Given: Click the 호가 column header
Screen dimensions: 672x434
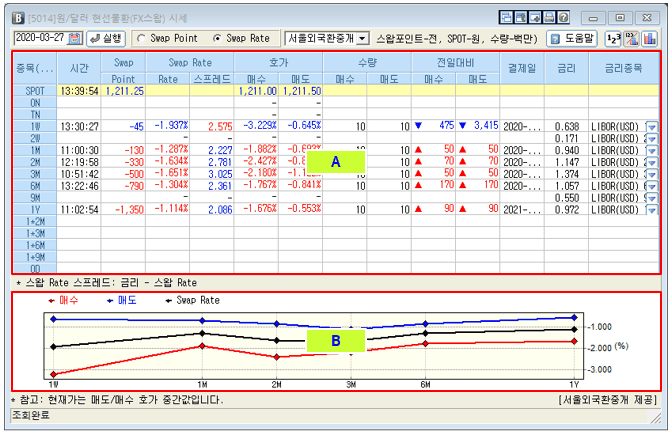Looking at the screenshot, I should (x=279, y=63).
